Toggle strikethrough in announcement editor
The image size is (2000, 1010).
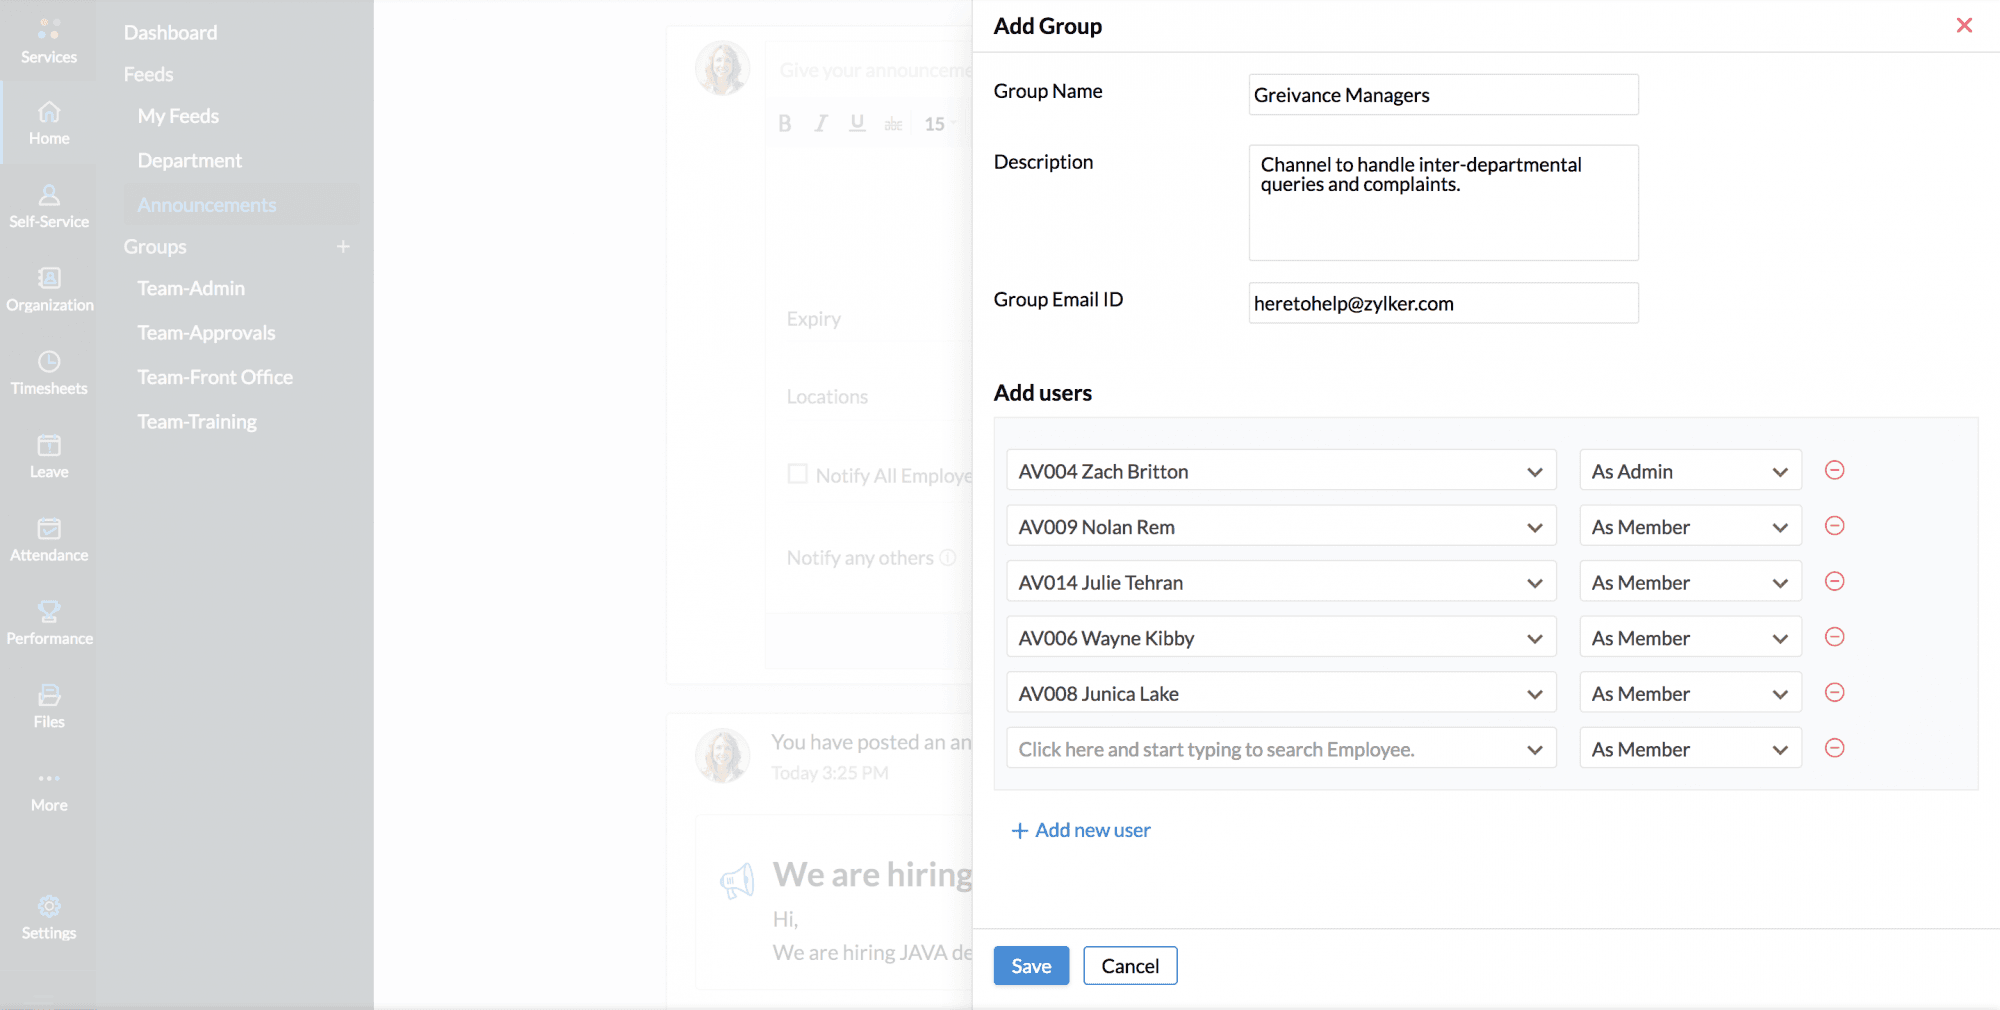[x=893, y=124]
